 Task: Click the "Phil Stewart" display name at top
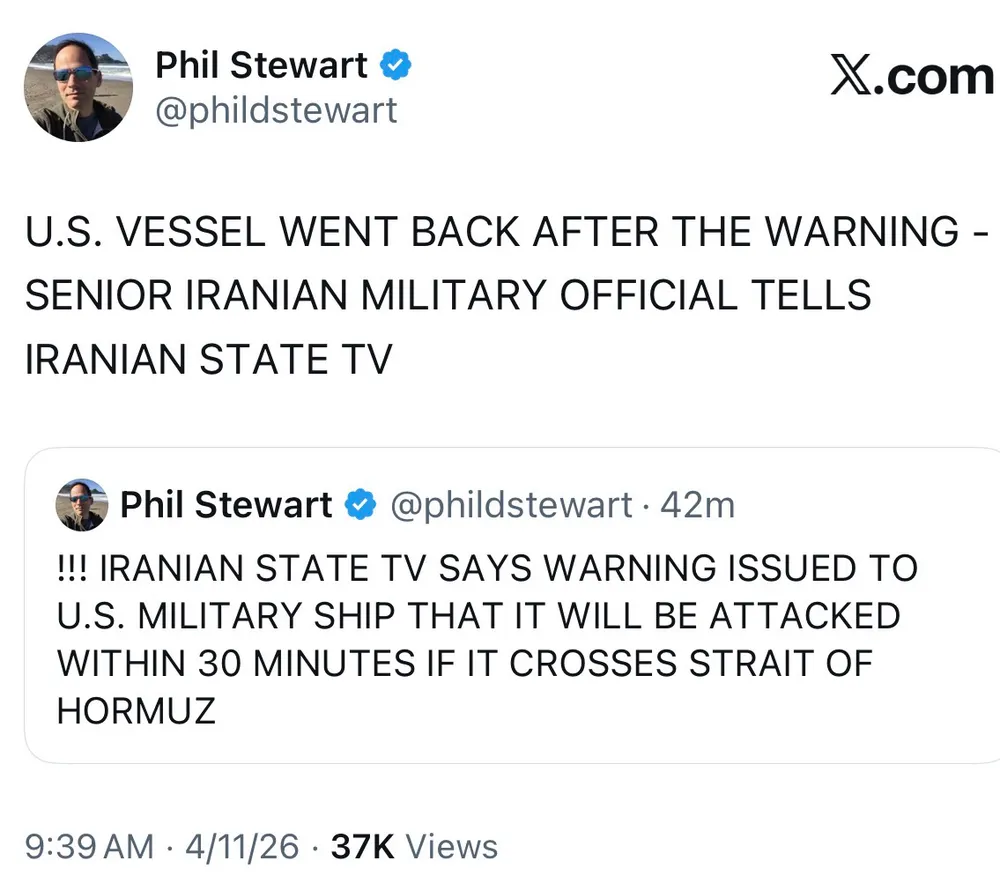[262, 66]
